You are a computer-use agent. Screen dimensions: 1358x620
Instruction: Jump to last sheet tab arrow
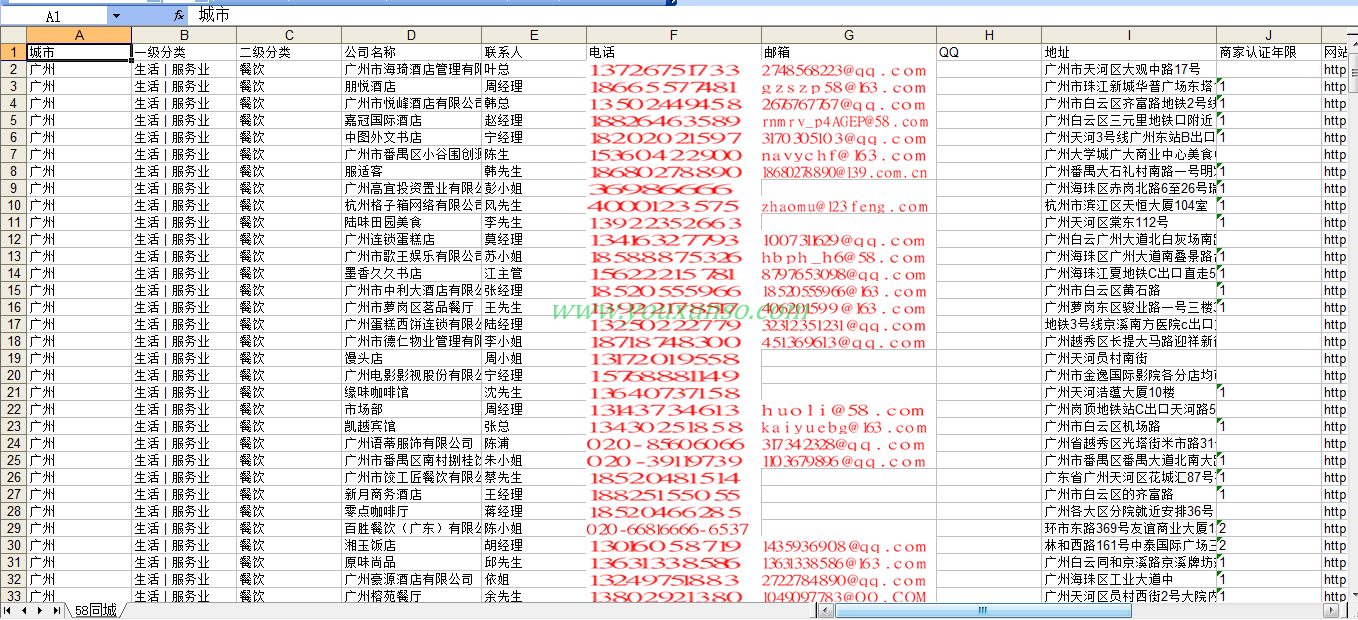(56, 610)
